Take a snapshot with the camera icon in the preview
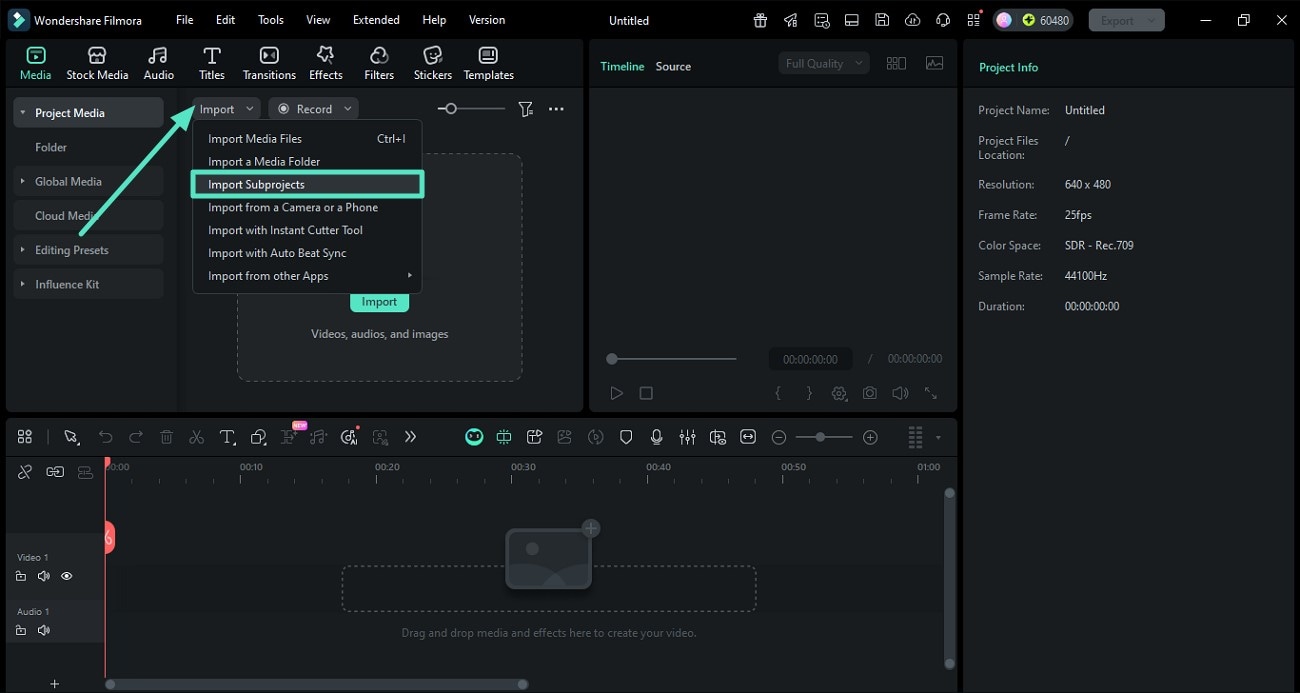This screenshot has width=1300, height=693. tap(869, 393)
